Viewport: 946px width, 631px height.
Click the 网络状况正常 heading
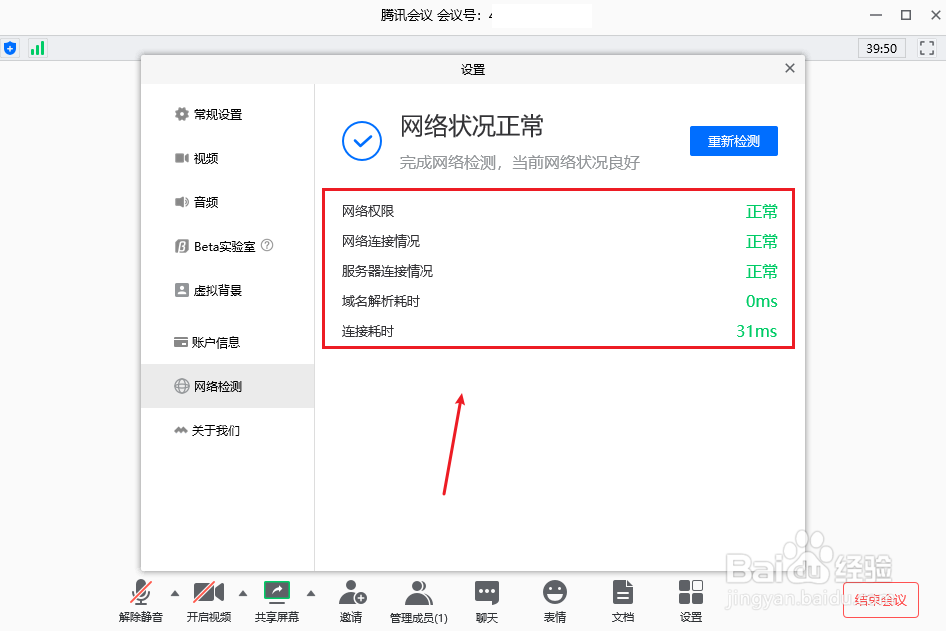(472, 126)
